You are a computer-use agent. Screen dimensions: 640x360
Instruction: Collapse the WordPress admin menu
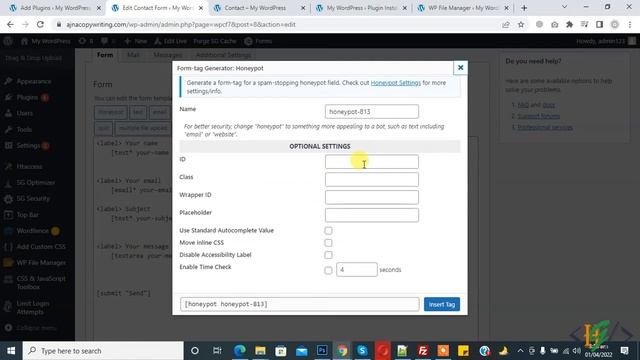click(x=36, y=328)
